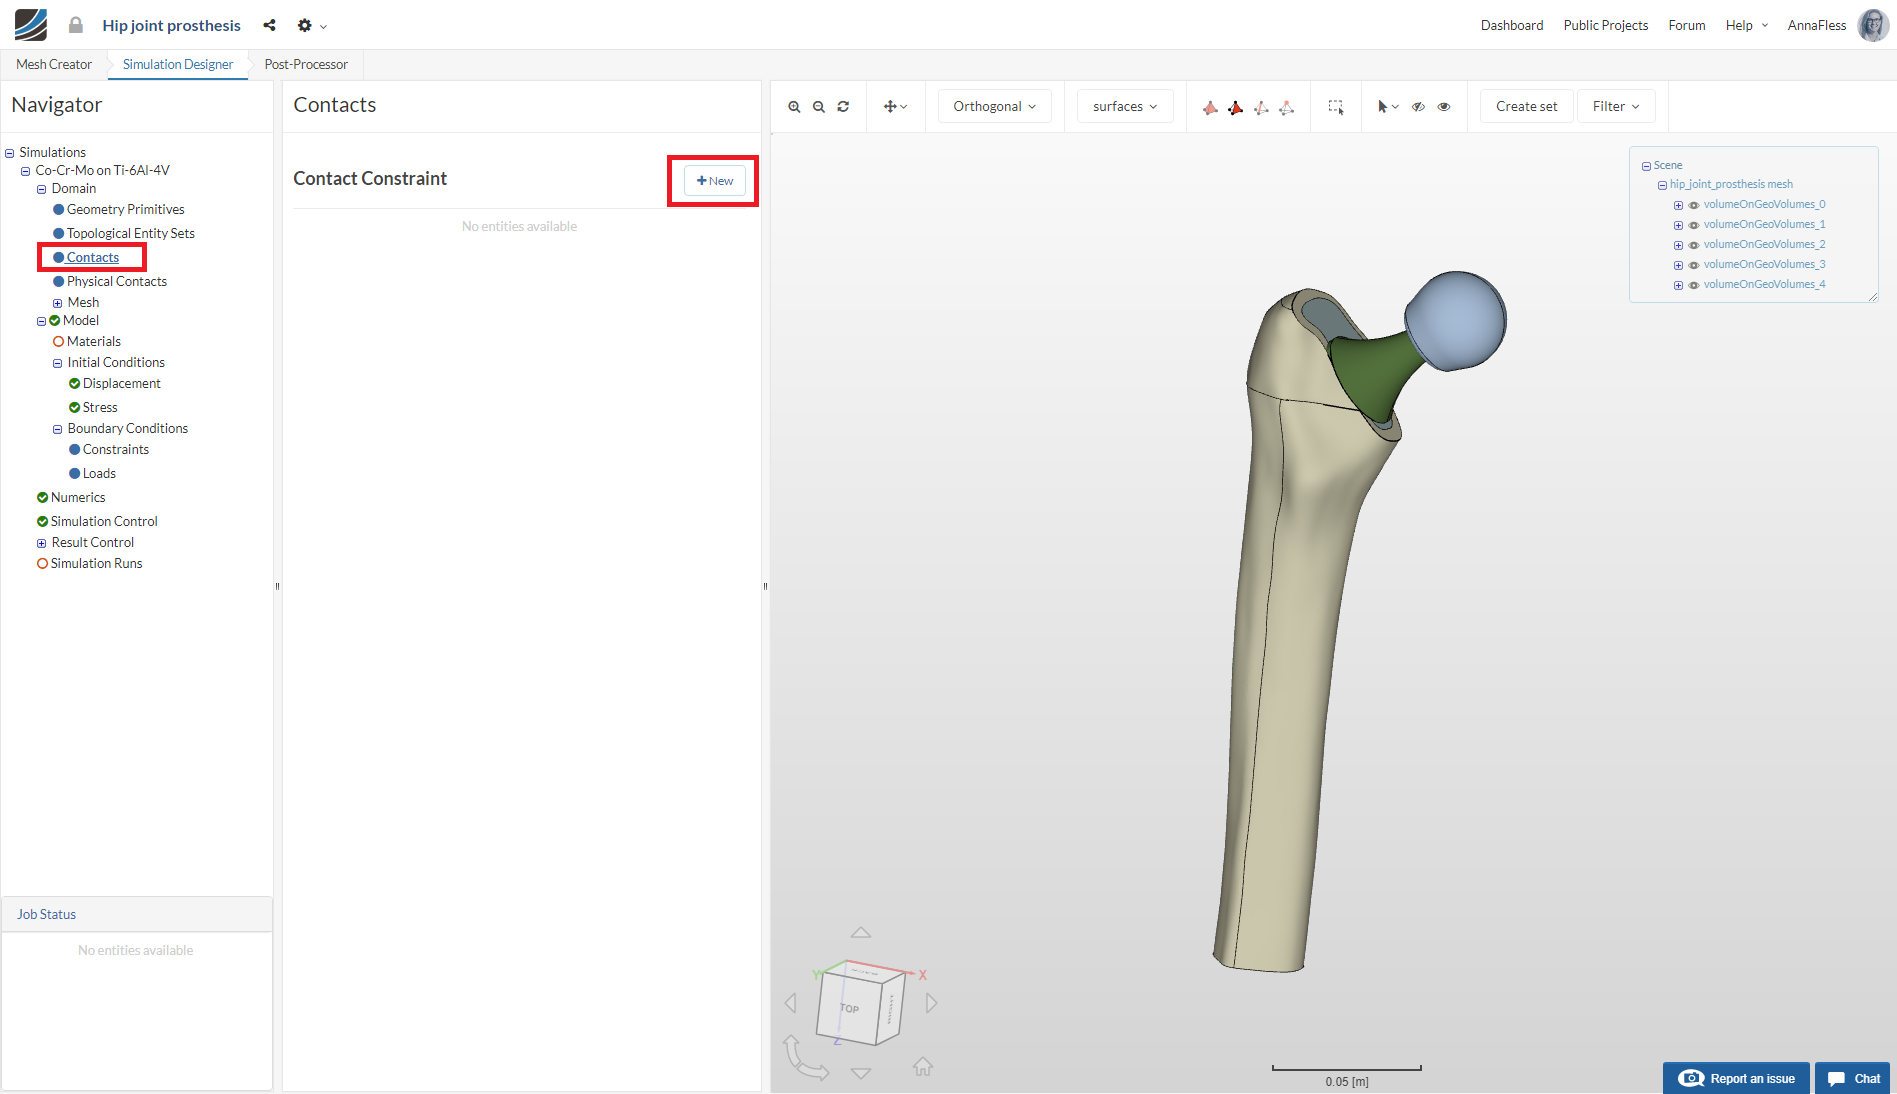
Task: Collapse the Model tree node
Action: pyautogui.click(x=42, y=321)
